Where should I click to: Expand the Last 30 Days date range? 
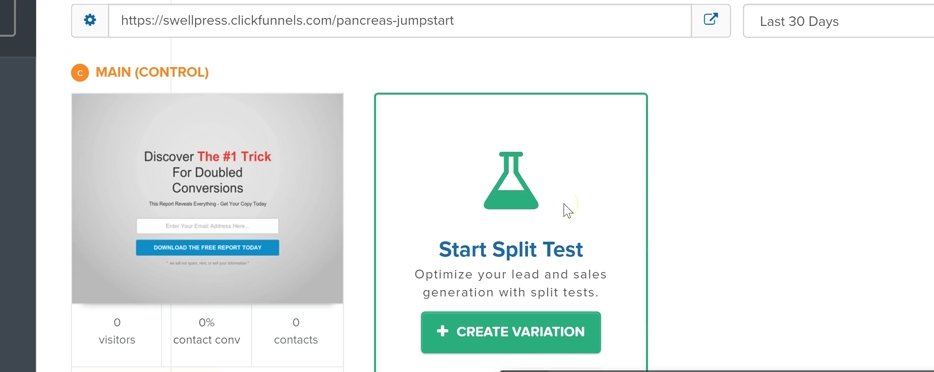point(839,21)
